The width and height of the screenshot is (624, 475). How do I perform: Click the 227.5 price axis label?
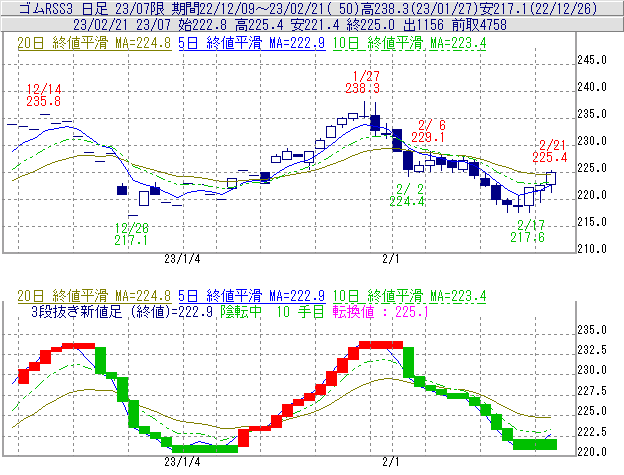pos(592,391)
